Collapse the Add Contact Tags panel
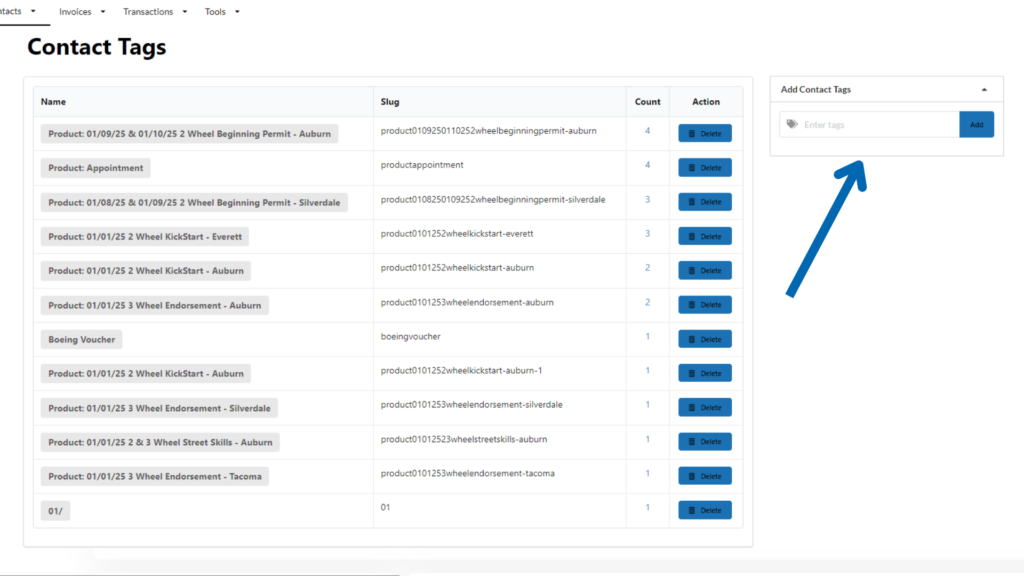1024x576 pixels. (984, 90)
